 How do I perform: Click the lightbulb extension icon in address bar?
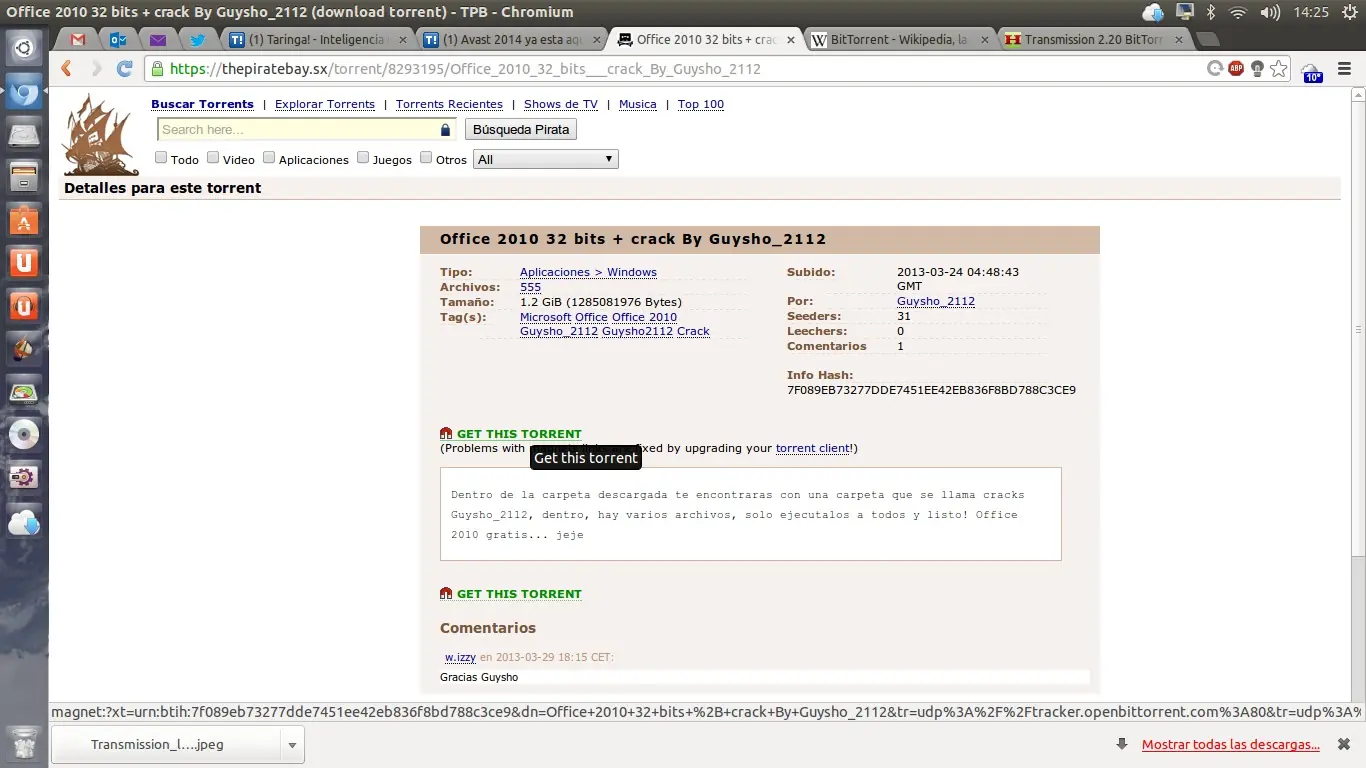coord(1257,69)
